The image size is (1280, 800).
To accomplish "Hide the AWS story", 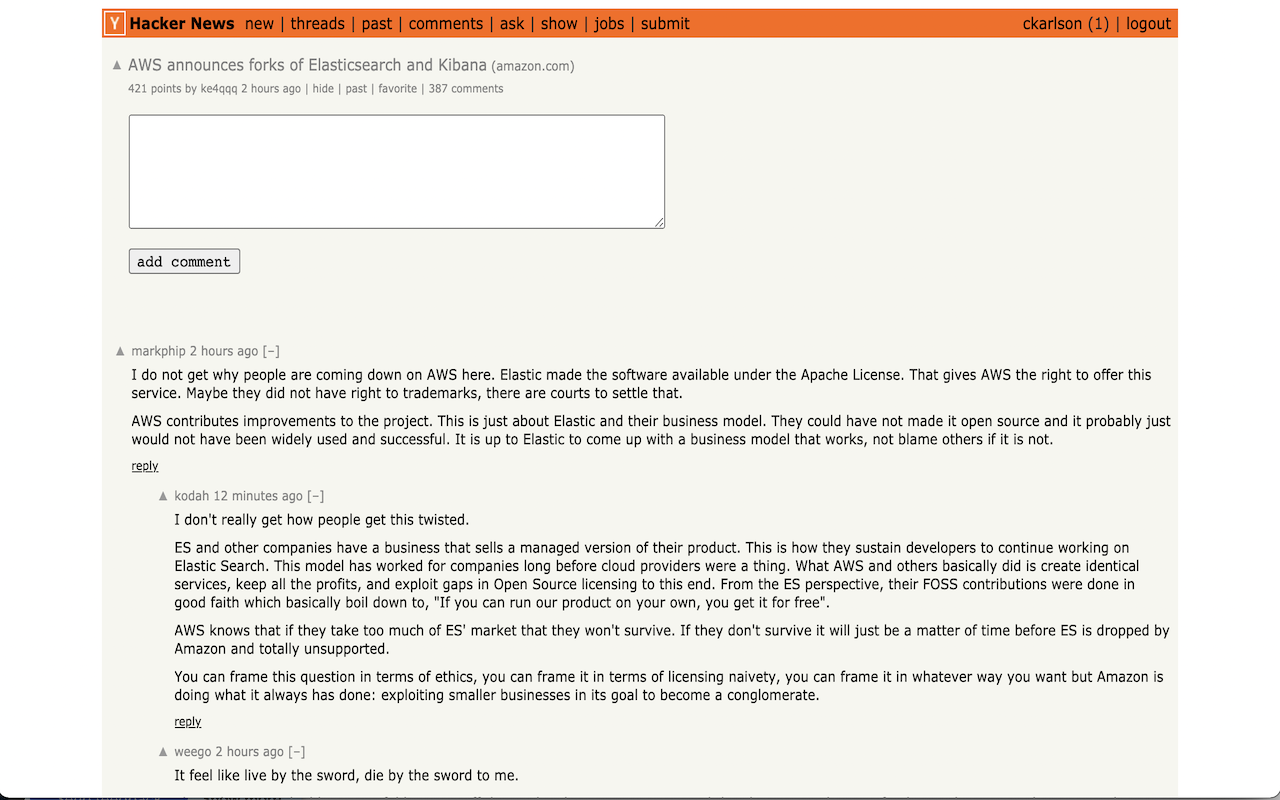I will coord(322,88).
